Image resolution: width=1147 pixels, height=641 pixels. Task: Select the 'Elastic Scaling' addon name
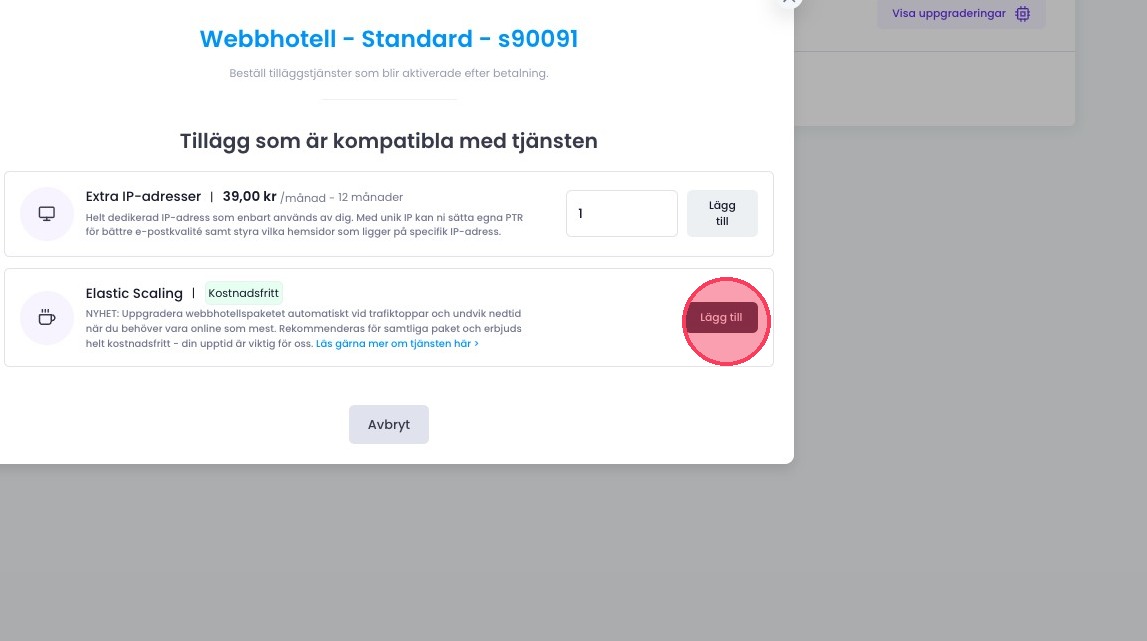tap(134, 293)
